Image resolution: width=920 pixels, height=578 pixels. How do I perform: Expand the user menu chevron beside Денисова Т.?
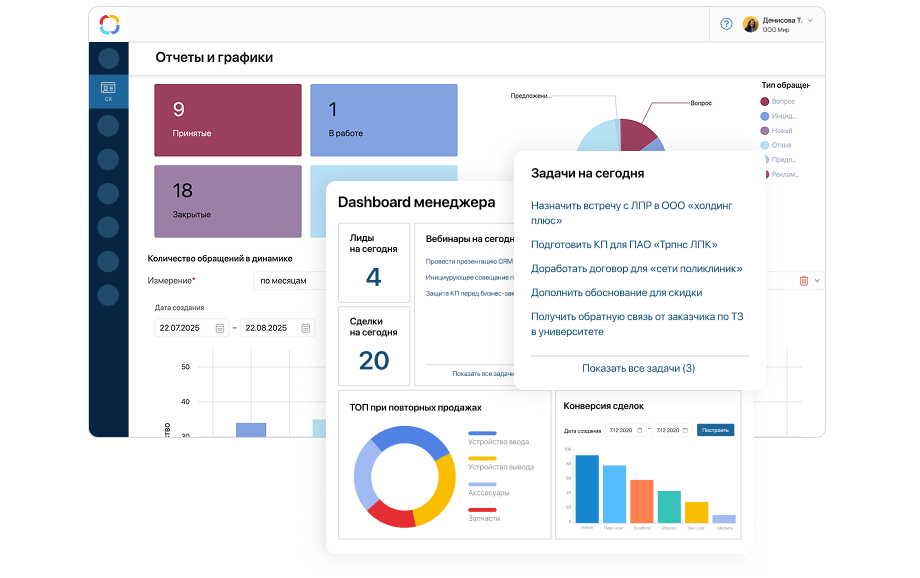tap(810, 20)
